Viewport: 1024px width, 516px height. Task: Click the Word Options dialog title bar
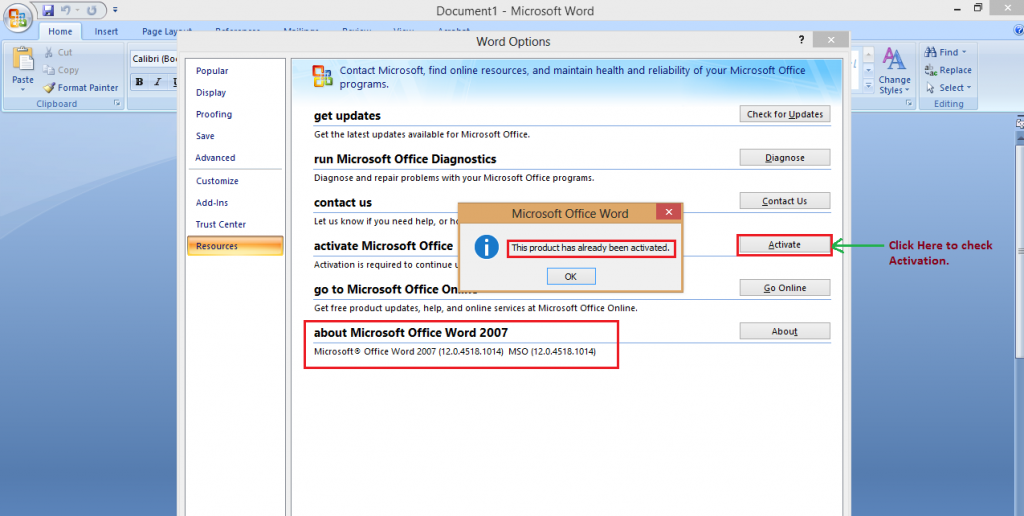click(x=513, y=40)
